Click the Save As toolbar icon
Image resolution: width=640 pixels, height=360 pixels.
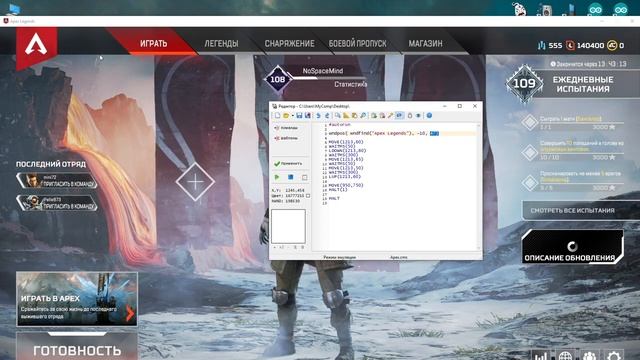point(308,116)
